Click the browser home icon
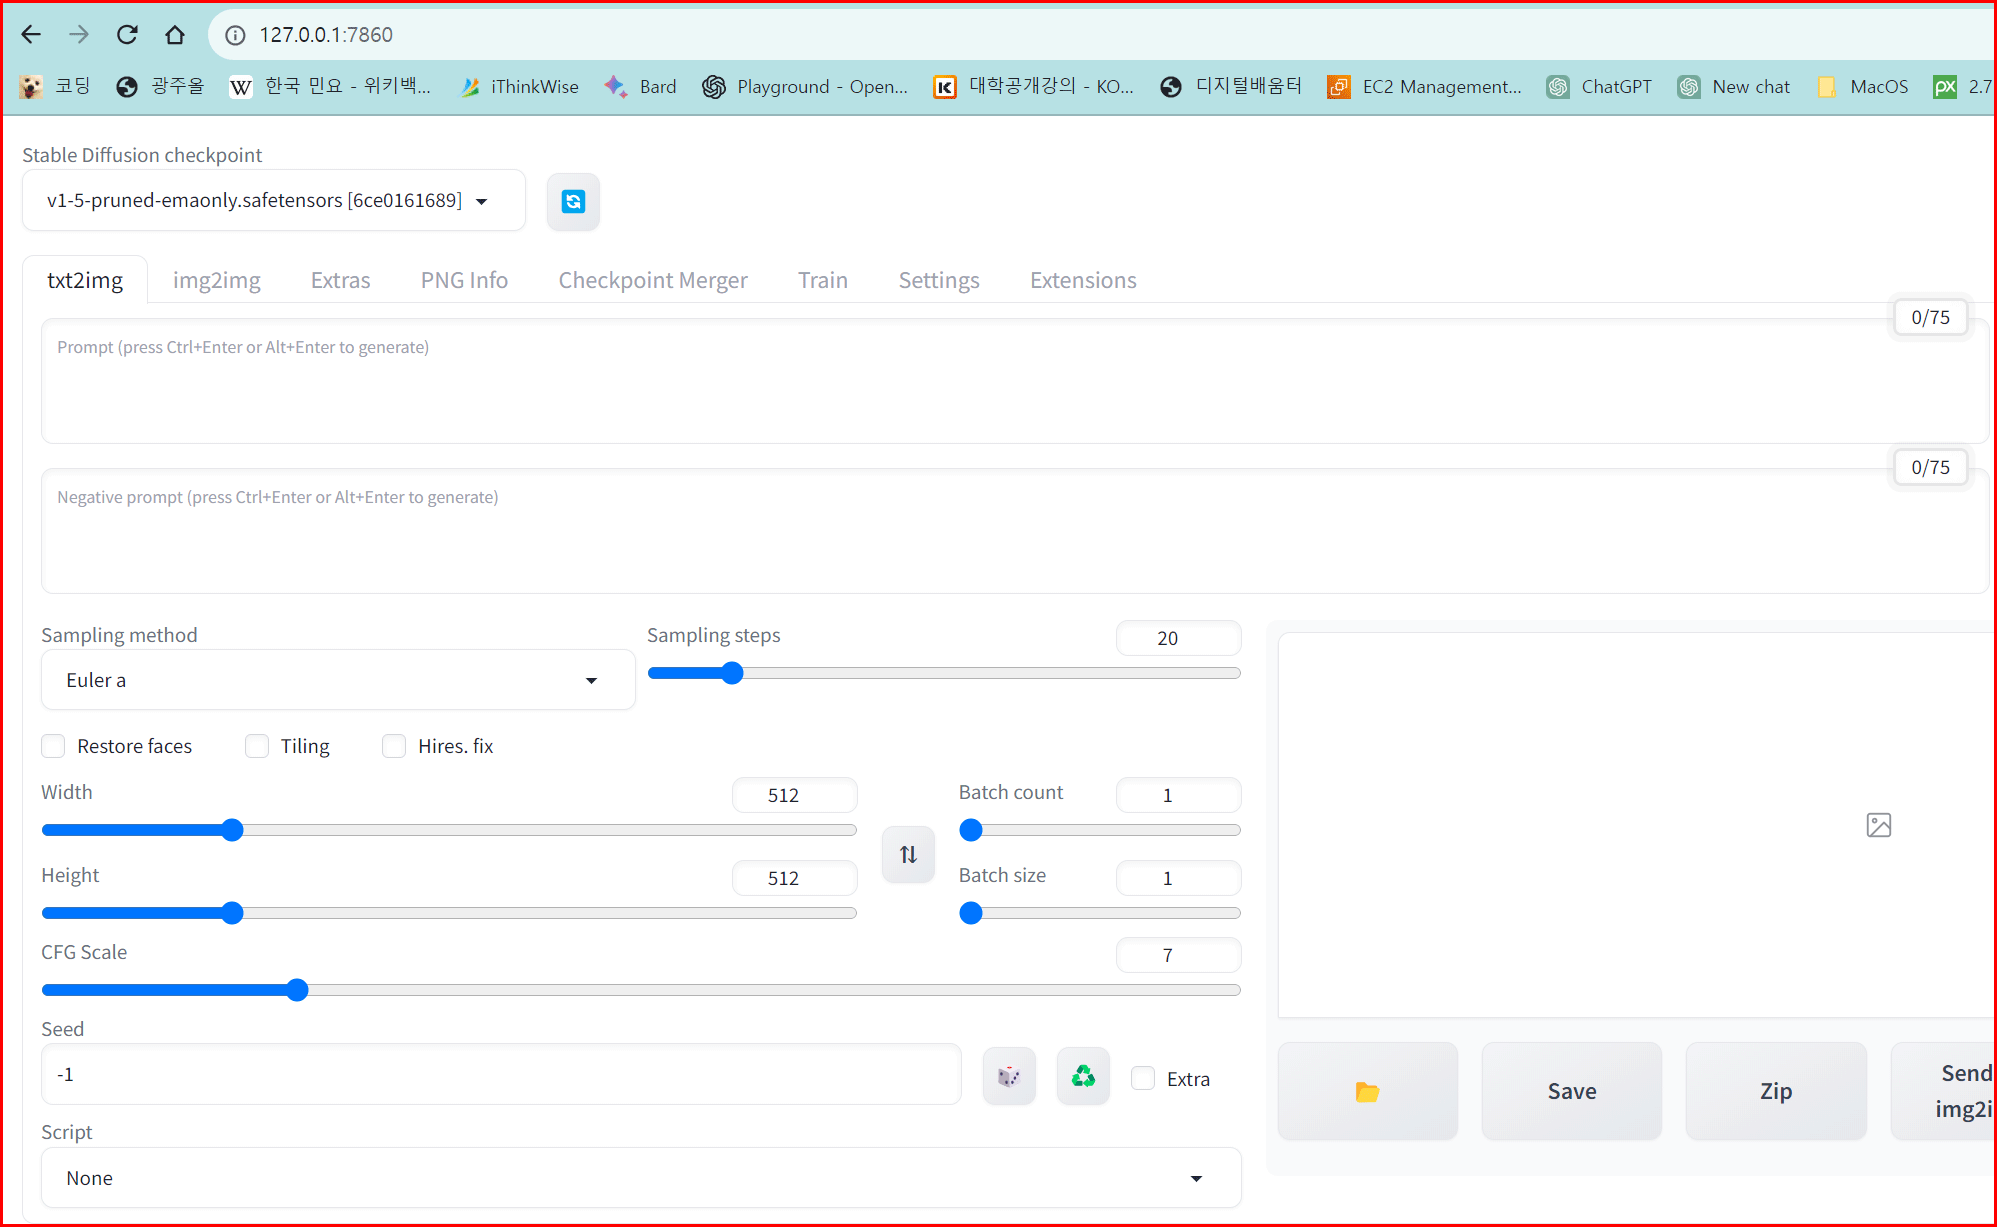 175,35
